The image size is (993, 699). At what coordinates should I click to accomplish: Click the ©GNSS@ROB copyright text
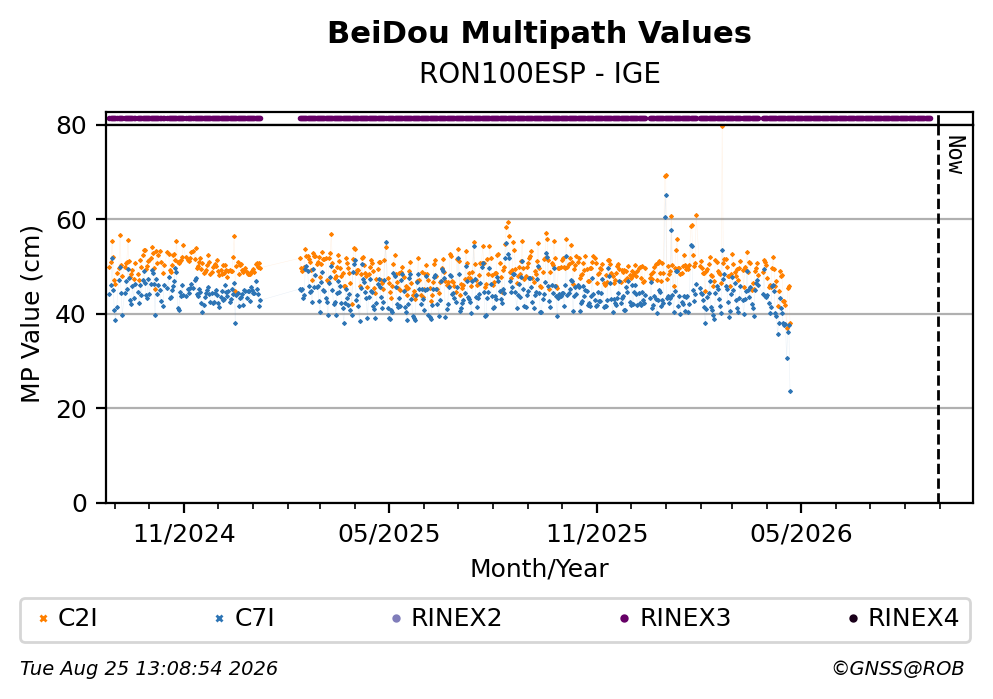pyautogui.click(x=898, y=669)
